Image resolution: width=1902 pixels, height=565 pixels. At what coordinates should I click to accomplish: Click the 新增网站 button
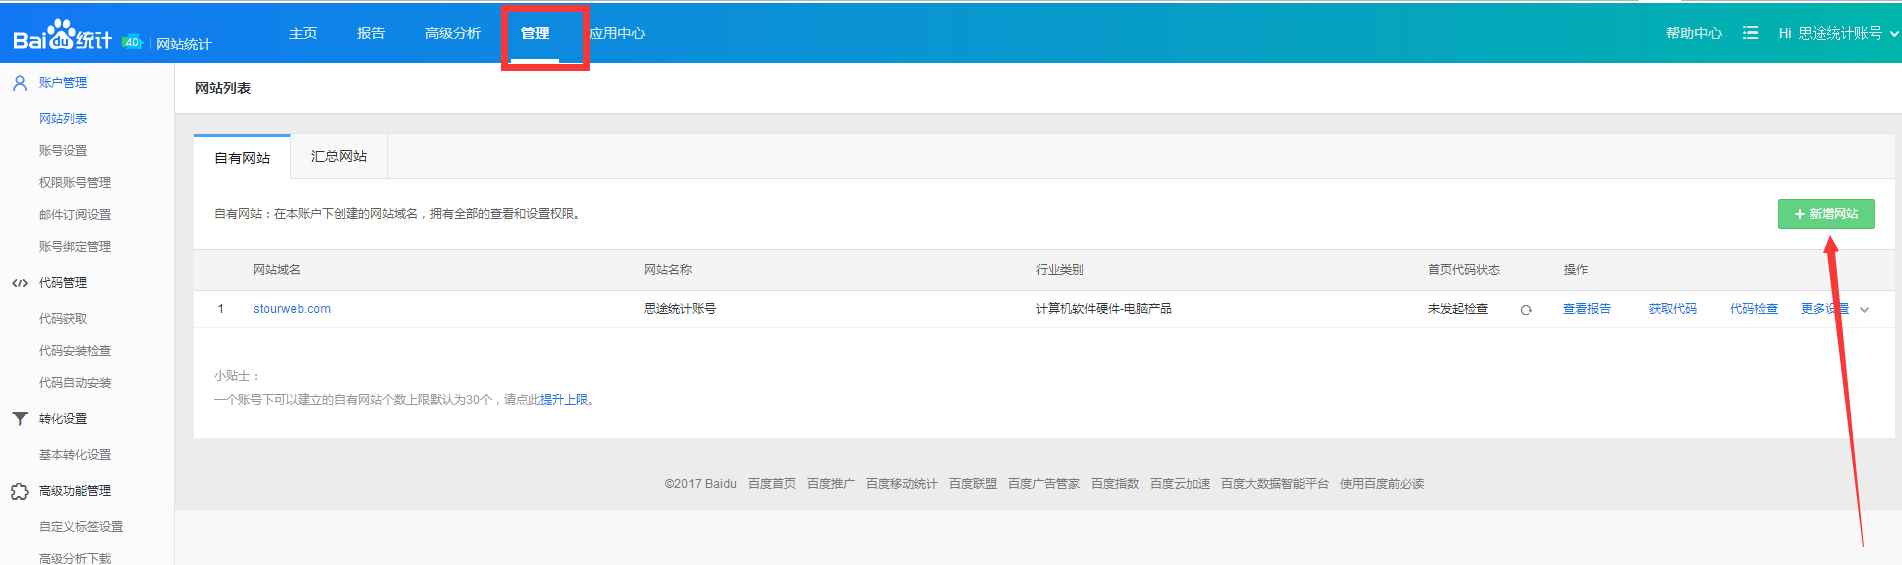1825,214
